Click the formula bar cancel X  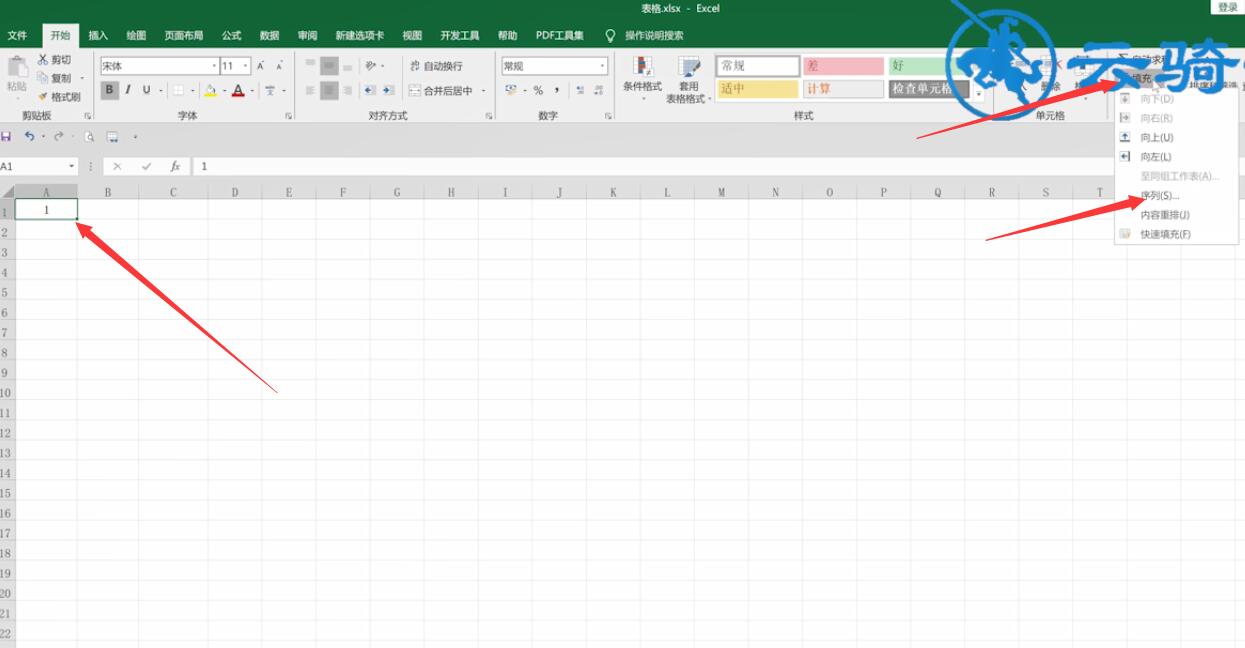click(x=118, y=166)
